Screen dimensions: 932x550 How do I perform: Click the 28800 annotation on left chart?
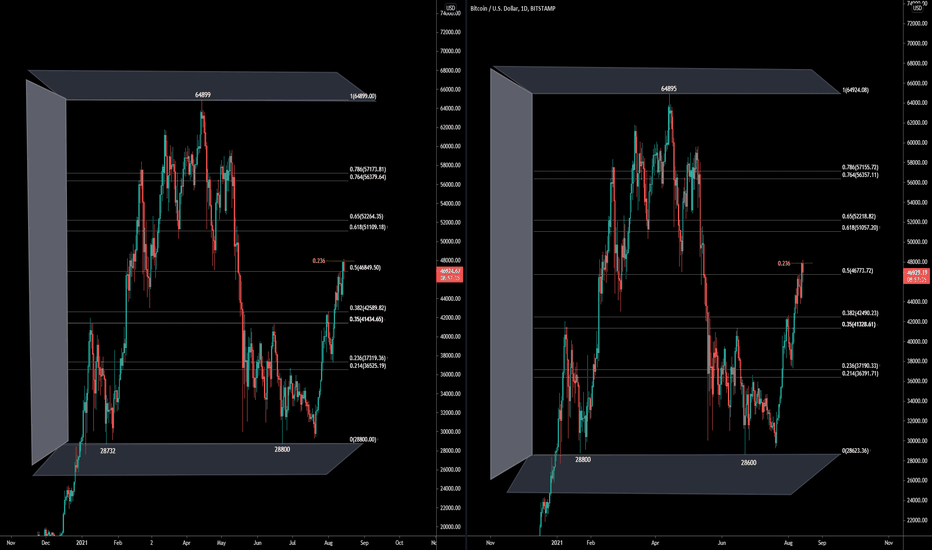pyautogui.click(x=282, y=450)
